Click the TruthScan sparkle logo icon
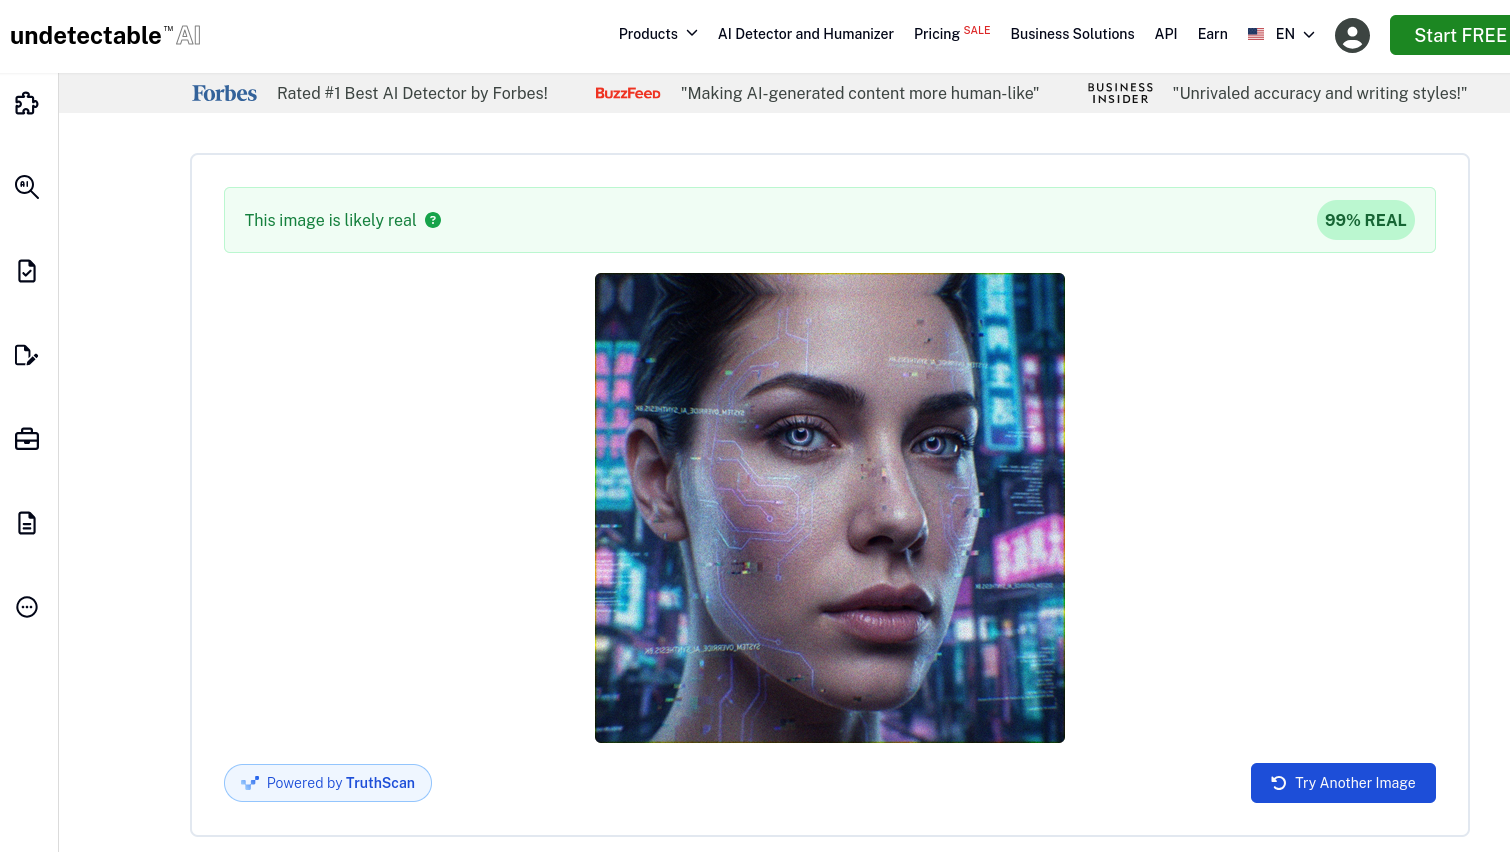Viewport: 1510px width, 852px height. 249,783
